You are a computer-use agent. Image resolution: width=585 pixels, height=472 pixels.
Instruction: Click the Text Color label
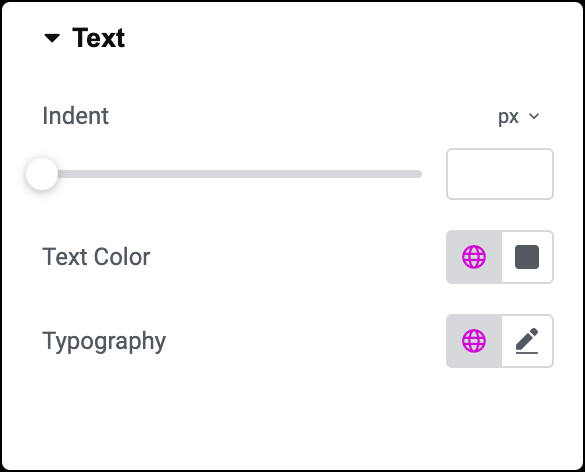96,257
